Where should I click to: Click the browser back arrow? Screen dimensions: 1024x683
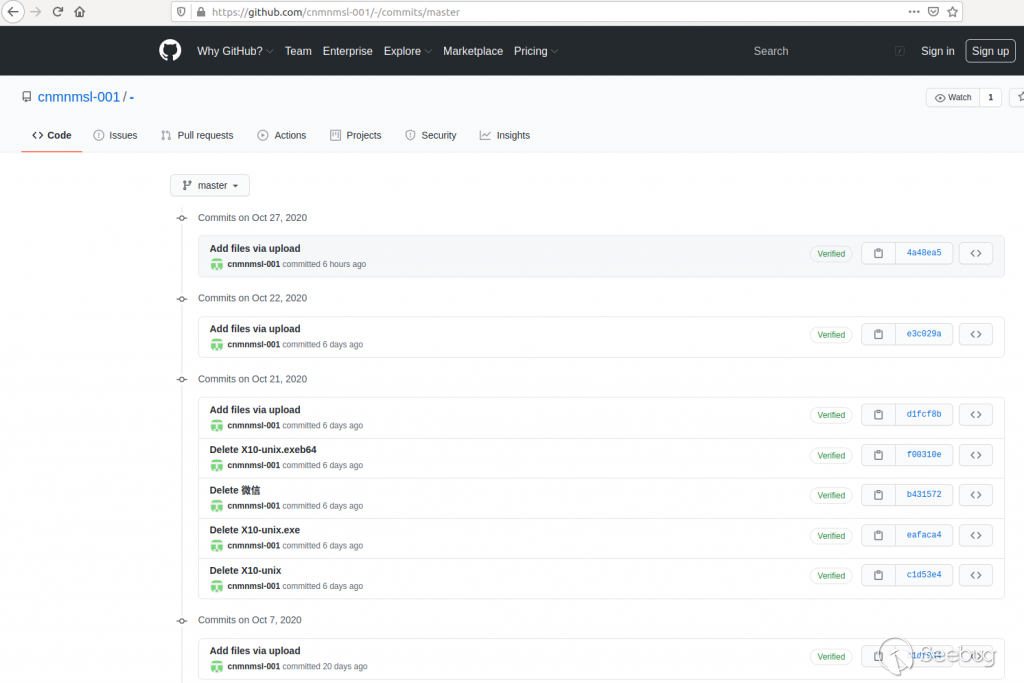pos(14,12)
